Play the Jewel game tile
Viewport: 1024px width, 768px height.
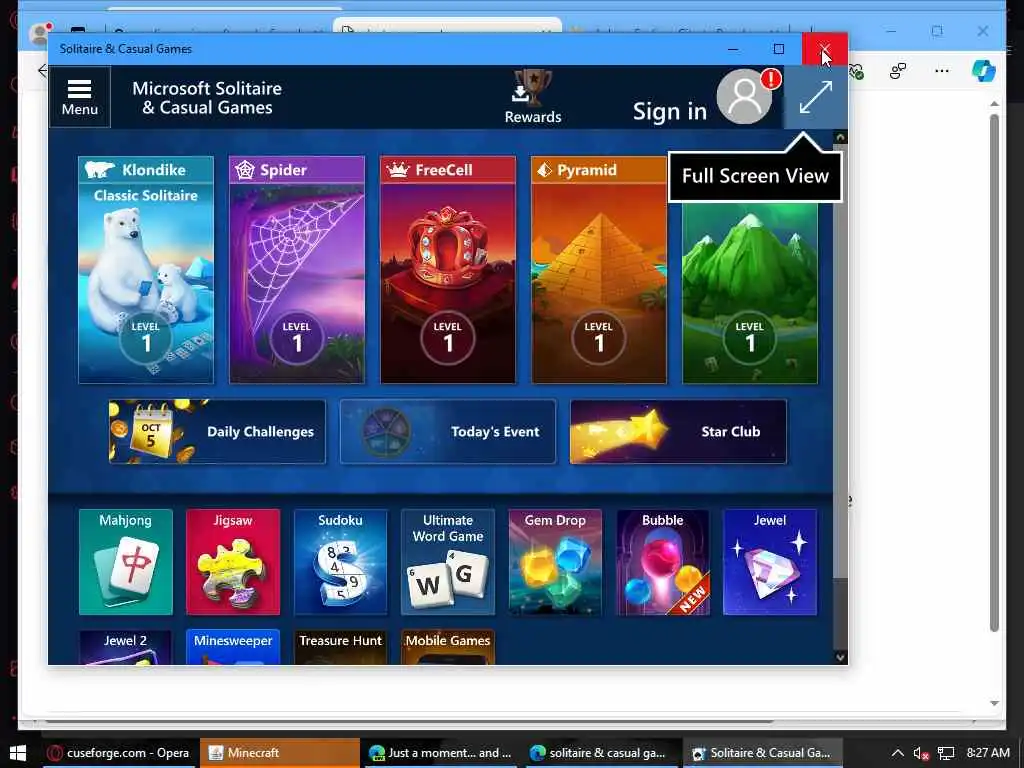coord(770,562)
